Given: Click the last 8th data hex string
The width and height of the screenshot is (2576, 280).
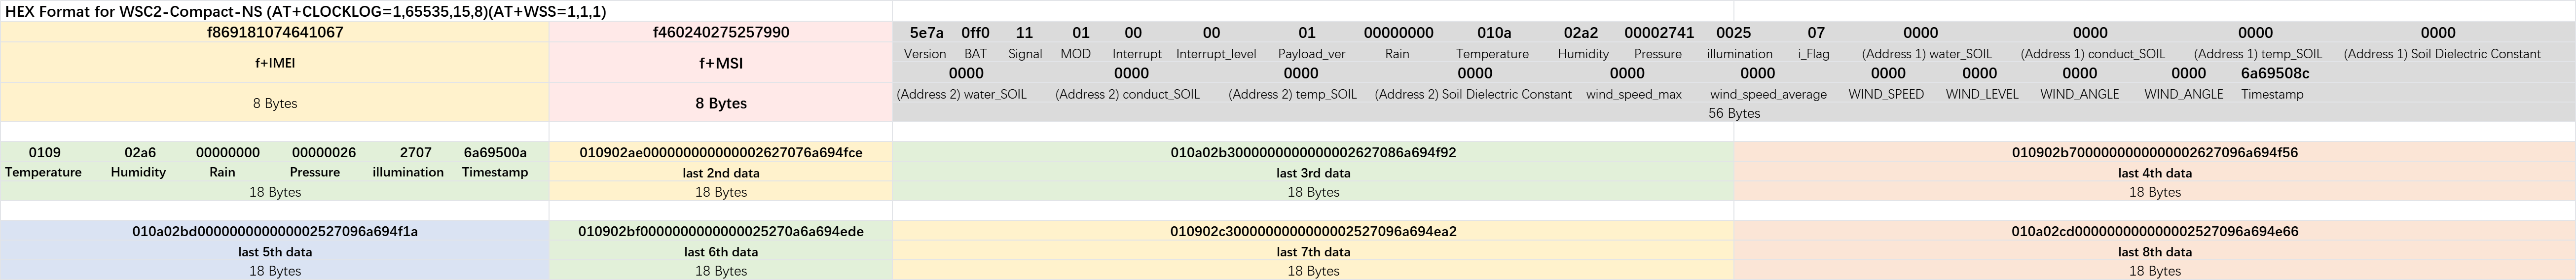Looking at the screenshot, I should (2155, 231).
